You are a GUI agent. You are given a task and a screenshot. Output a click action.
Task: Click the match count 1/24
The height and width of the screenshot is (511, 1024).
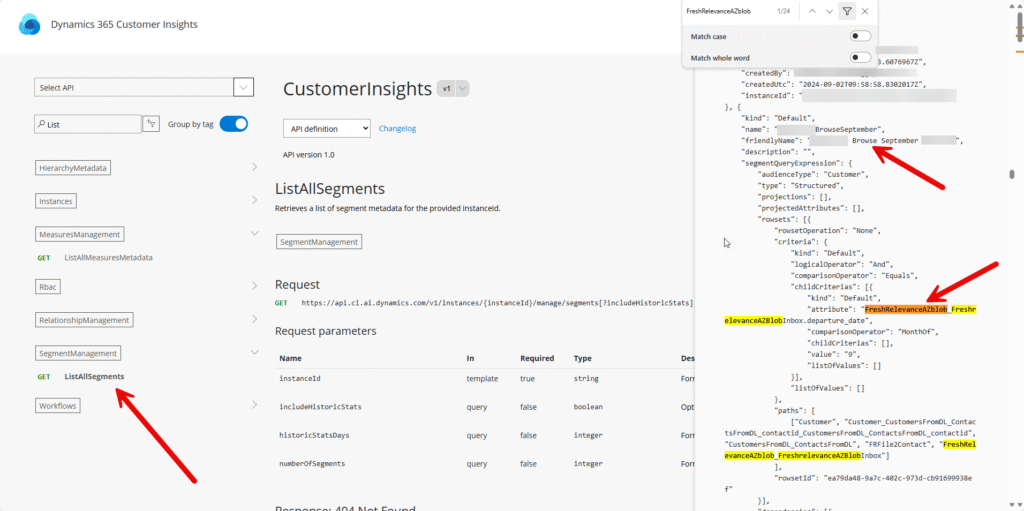coord(784,11)
